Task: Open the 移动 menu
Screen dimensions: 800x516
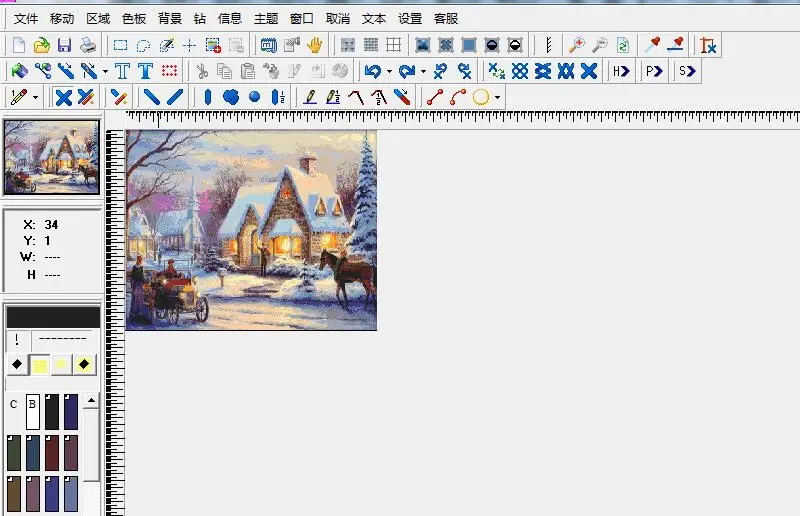Action: [x=62, y=19]
